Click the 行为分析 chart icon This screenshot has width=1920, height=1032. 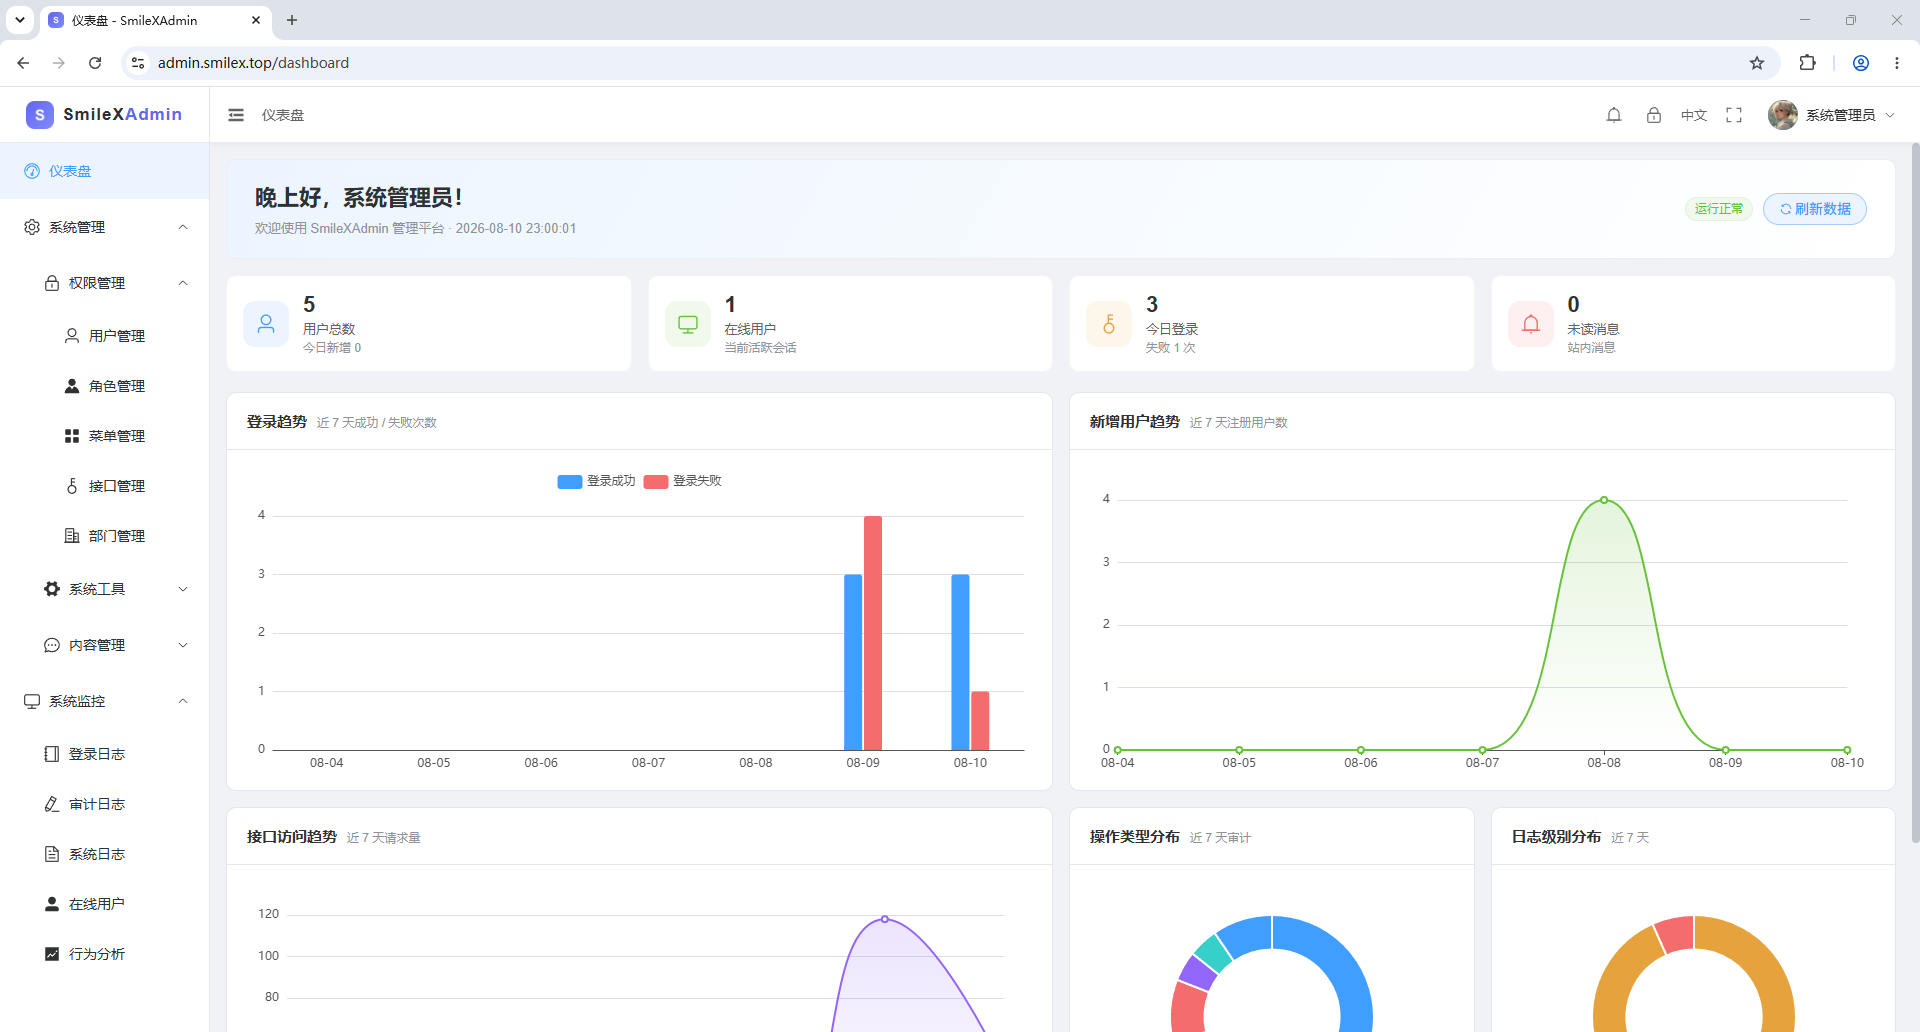tap(52, 954)
